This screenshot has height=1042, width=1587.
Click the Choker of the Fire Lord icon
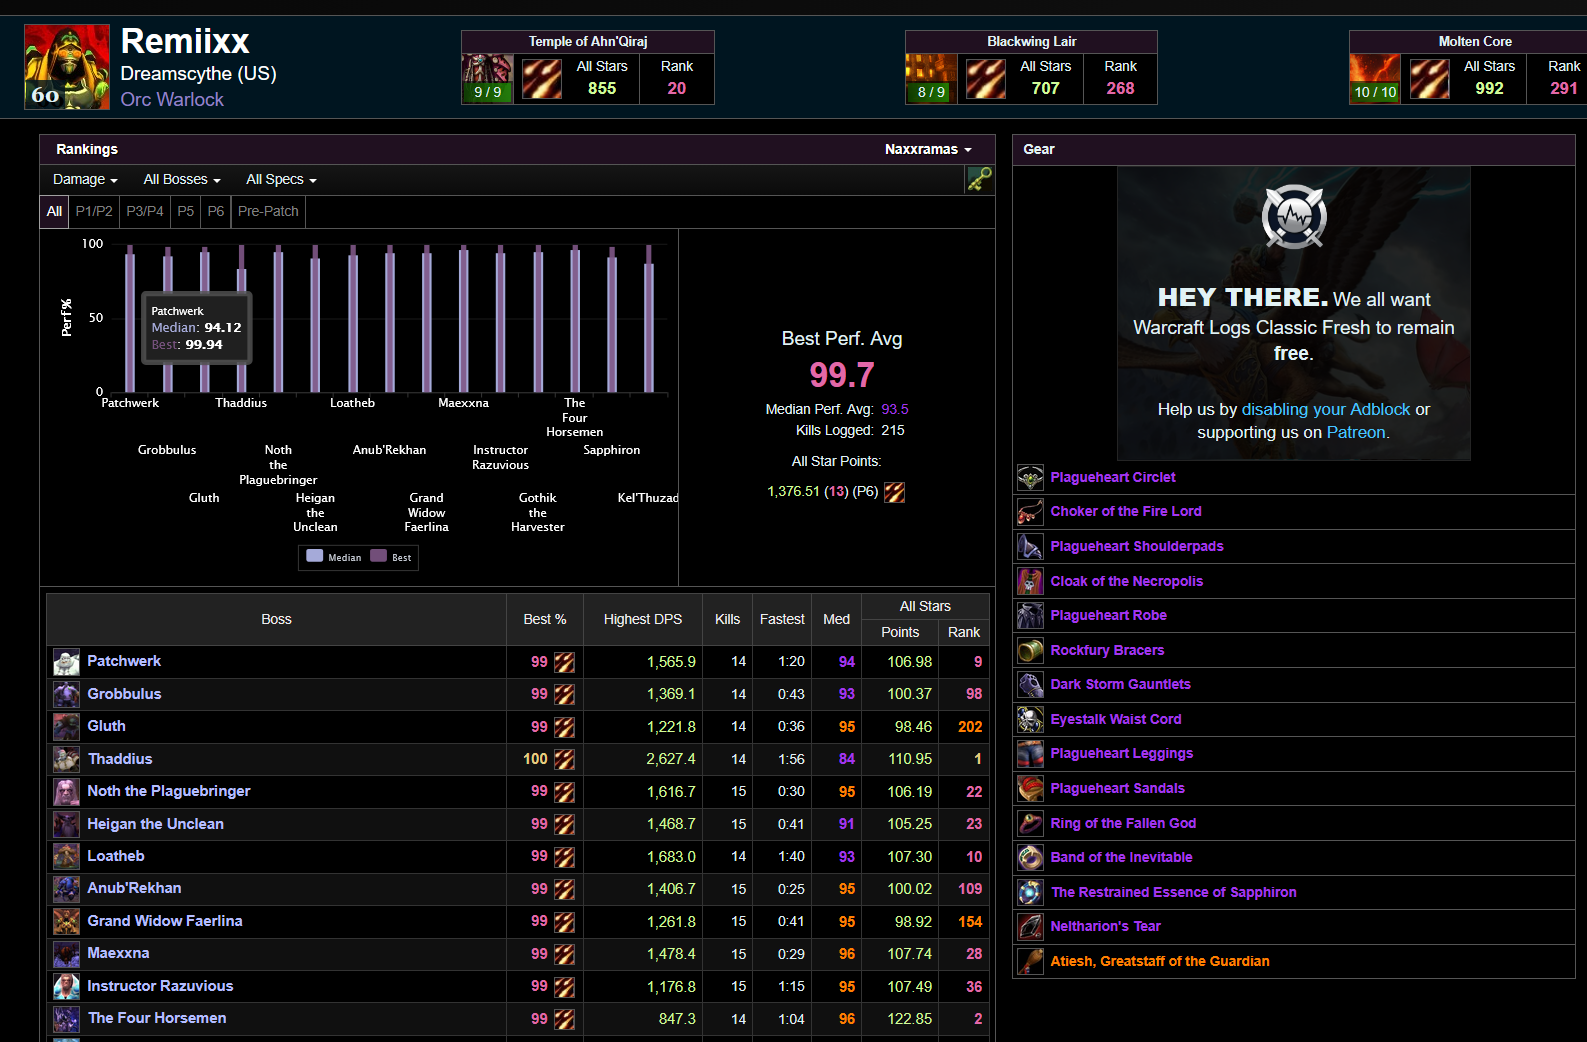click(1030, 512)
